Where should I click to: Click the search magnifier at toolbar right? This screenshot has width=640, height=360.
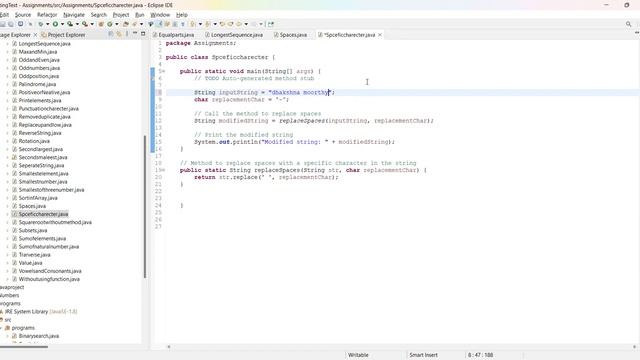coord(629,24)
